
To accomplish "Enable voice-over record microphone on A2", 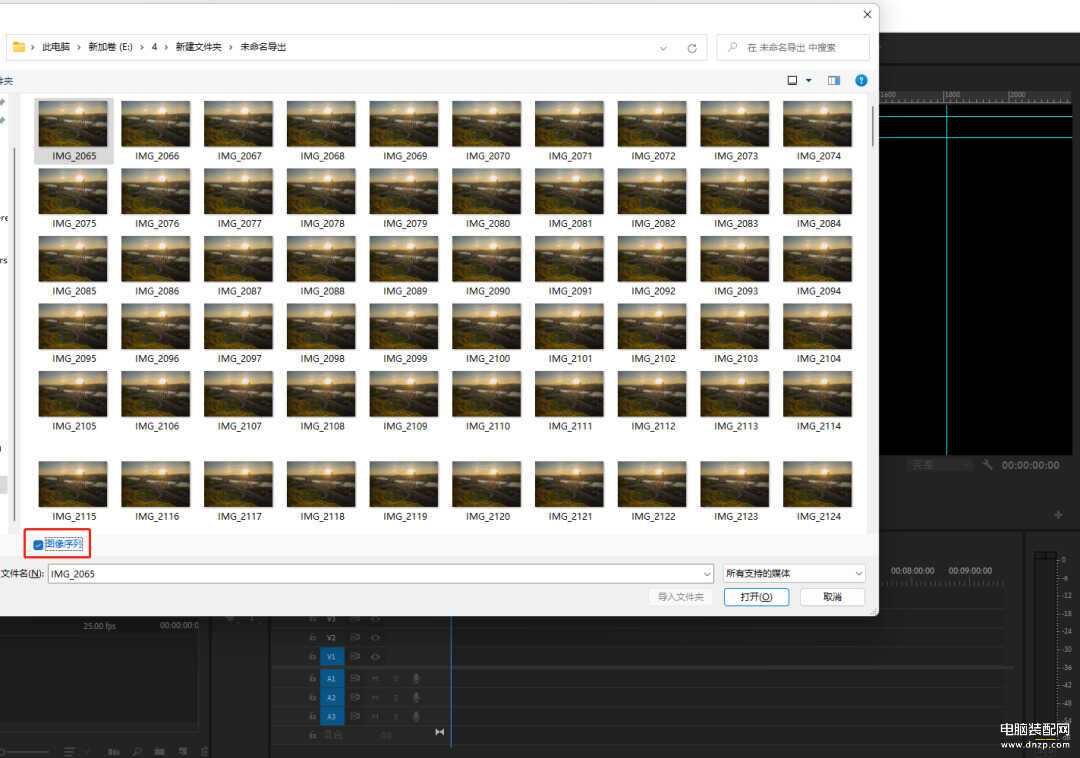I will (x=416, y=697).
